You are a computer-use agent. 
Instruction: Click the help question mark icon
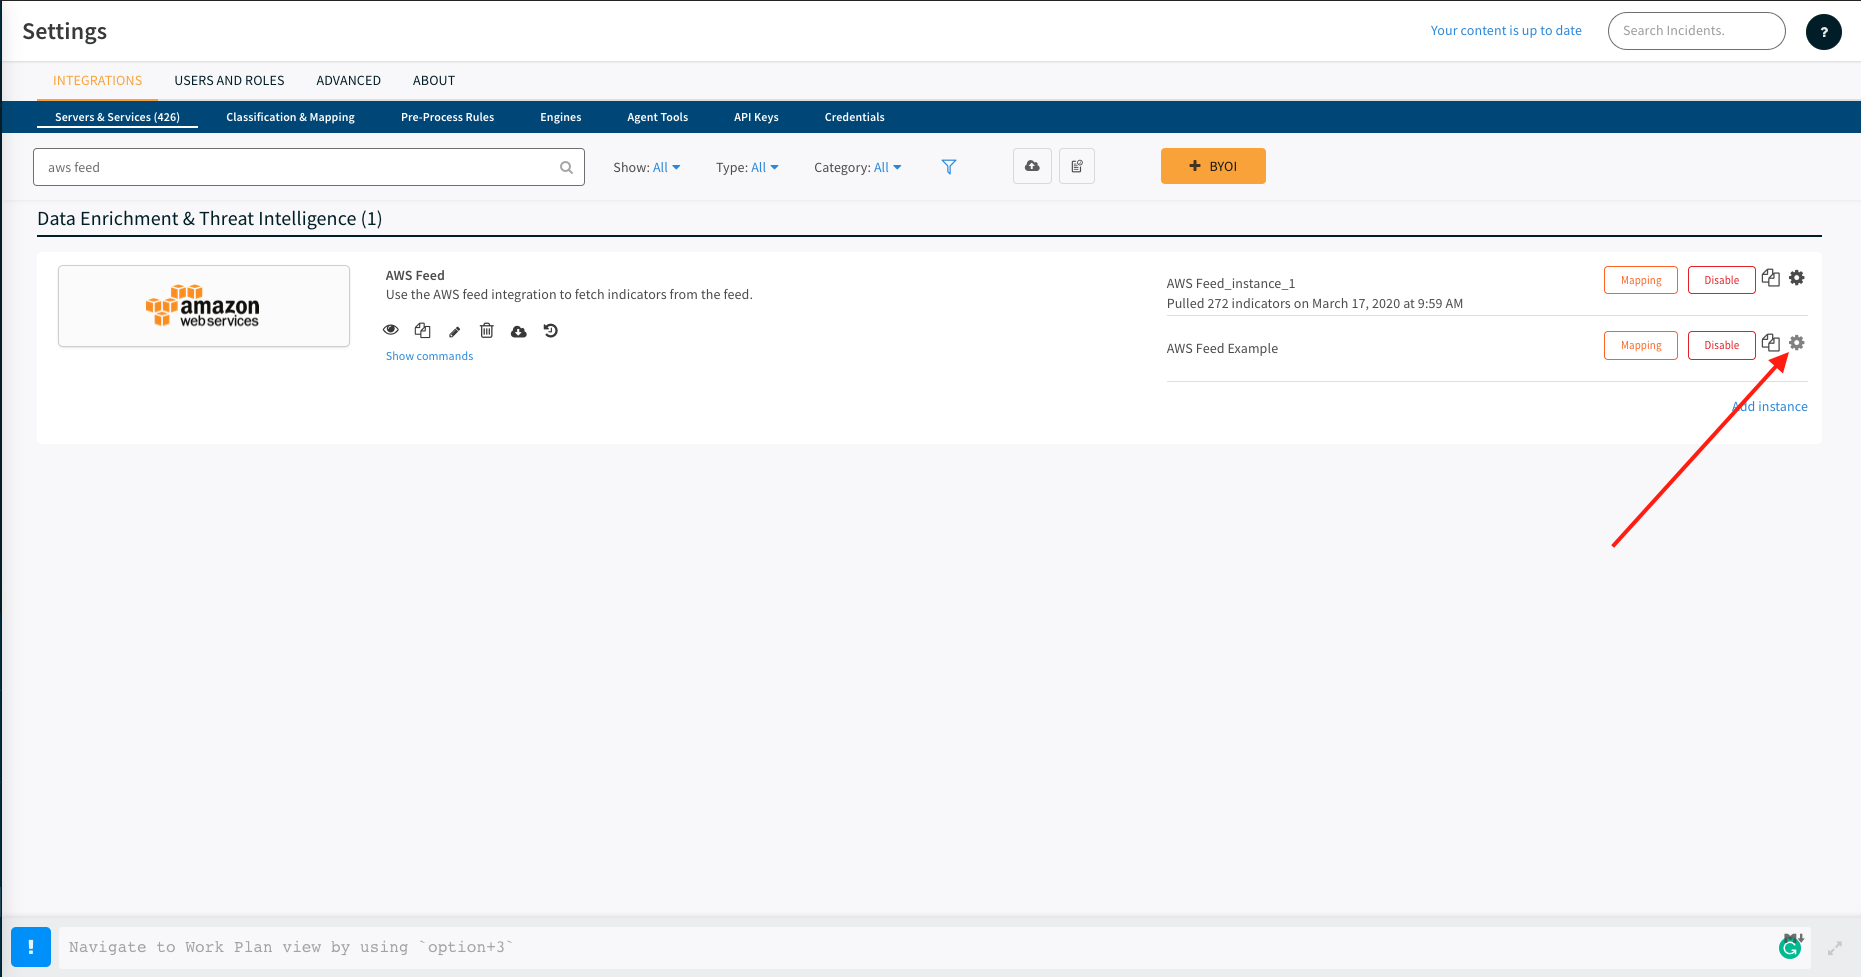click(1823, 31)
